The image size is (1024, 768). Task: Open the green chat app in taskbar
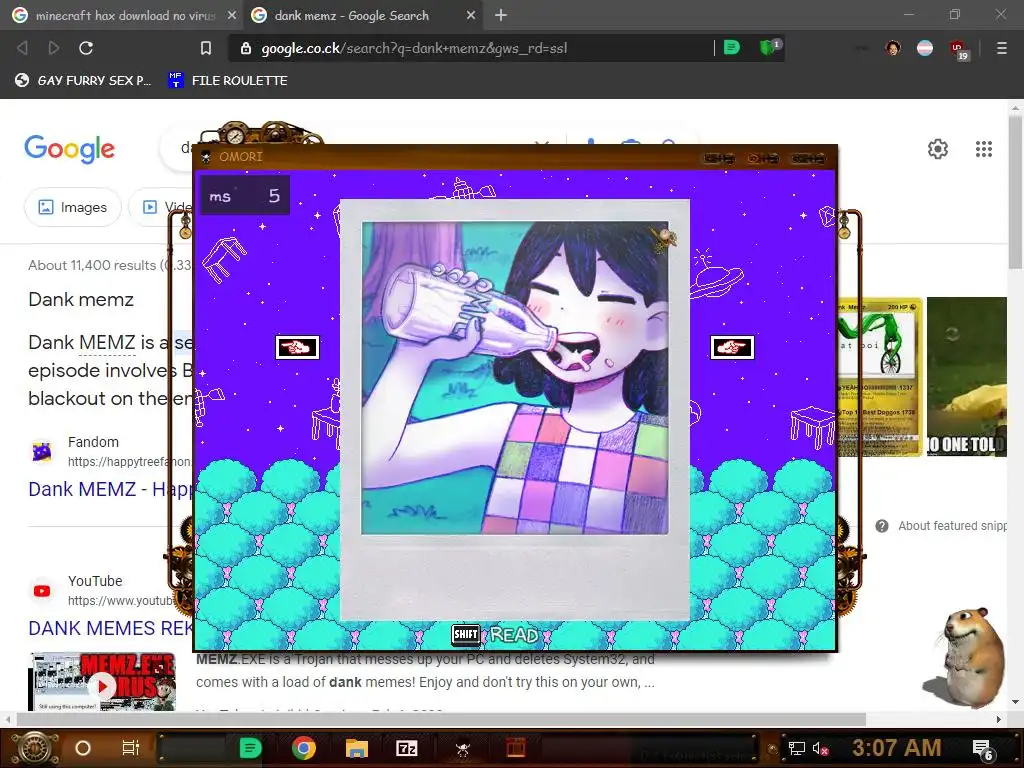pyautogui.click(x=250, y=748)
